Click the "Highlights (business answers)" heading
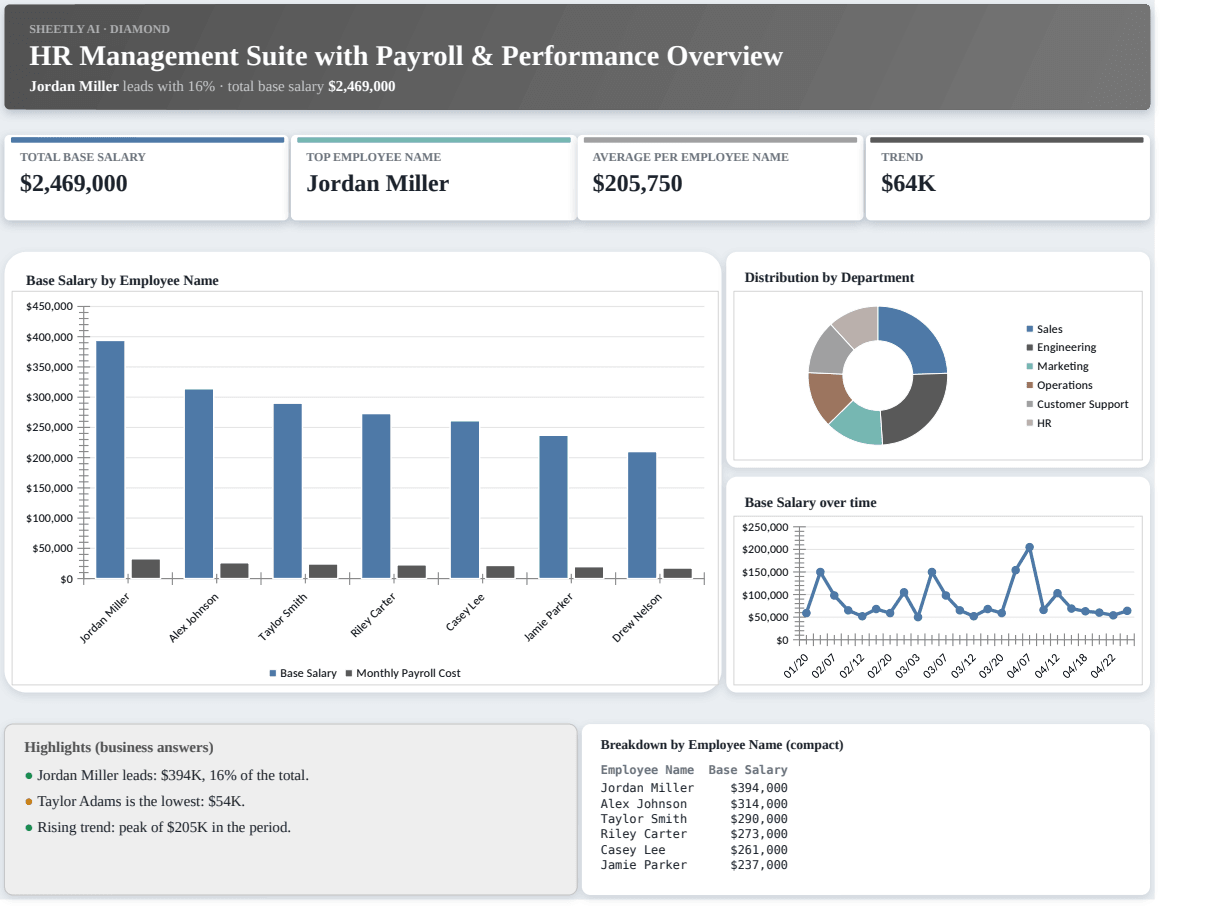The height and width of the screenshot is (922, 1227). [x=119, y=747]
